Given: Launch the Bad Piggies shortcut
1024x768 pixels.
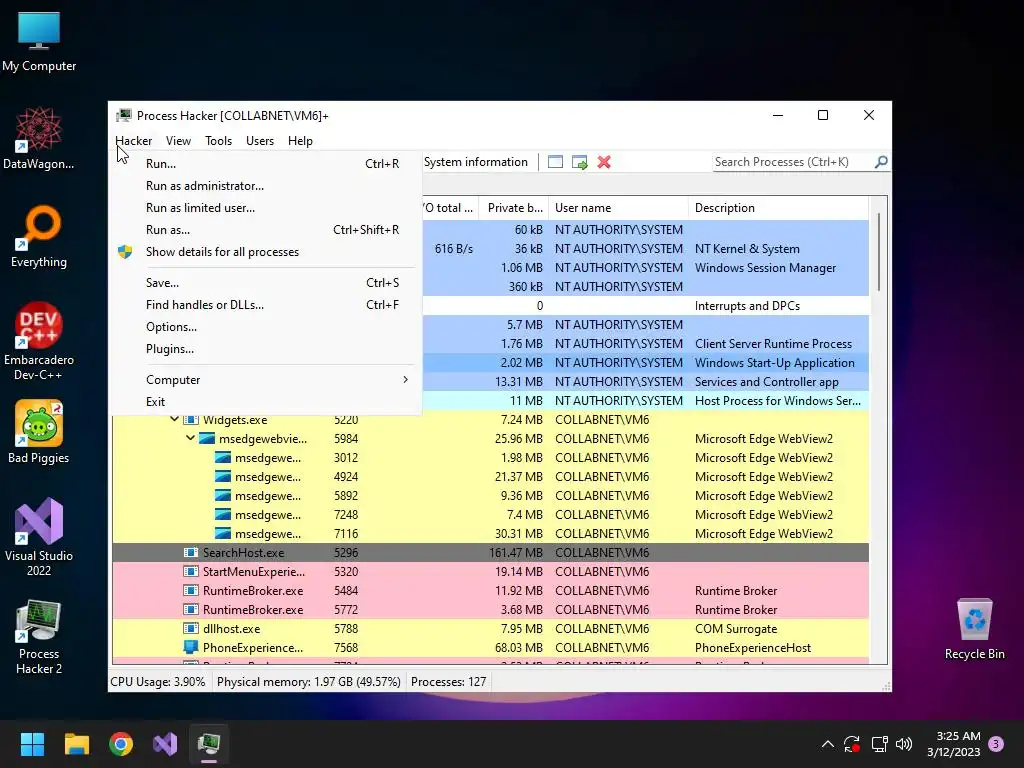Looking at the screenshot, I should point(39,432).
